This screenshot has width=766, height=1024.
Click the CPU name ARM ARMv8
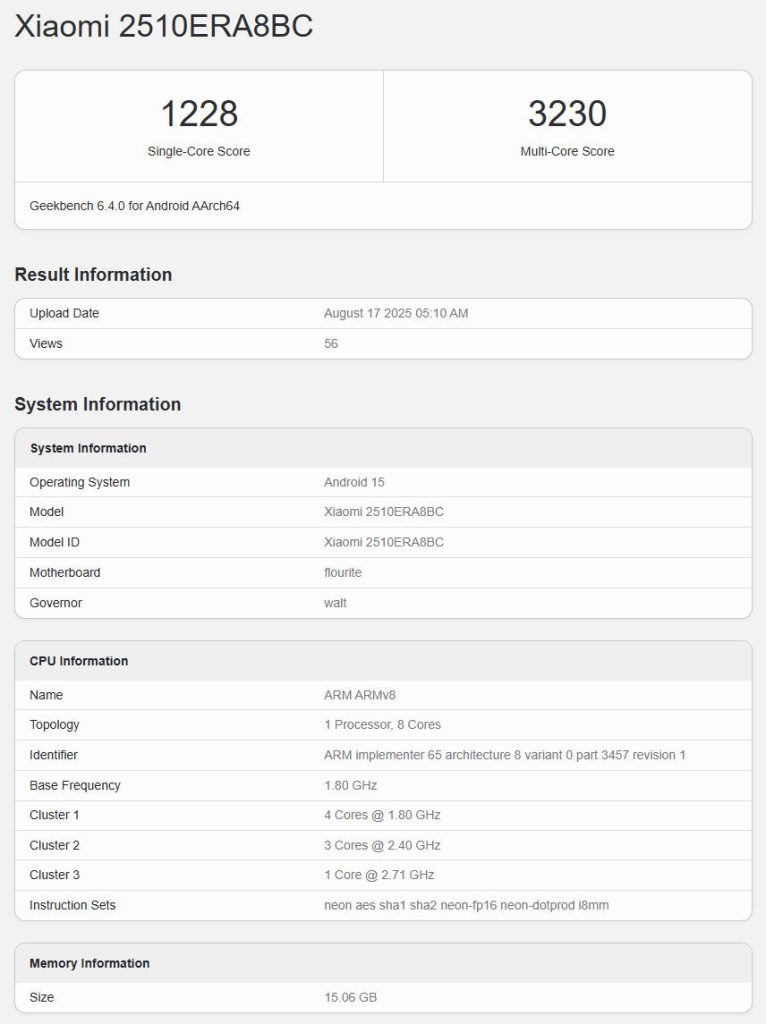(360, 695)
